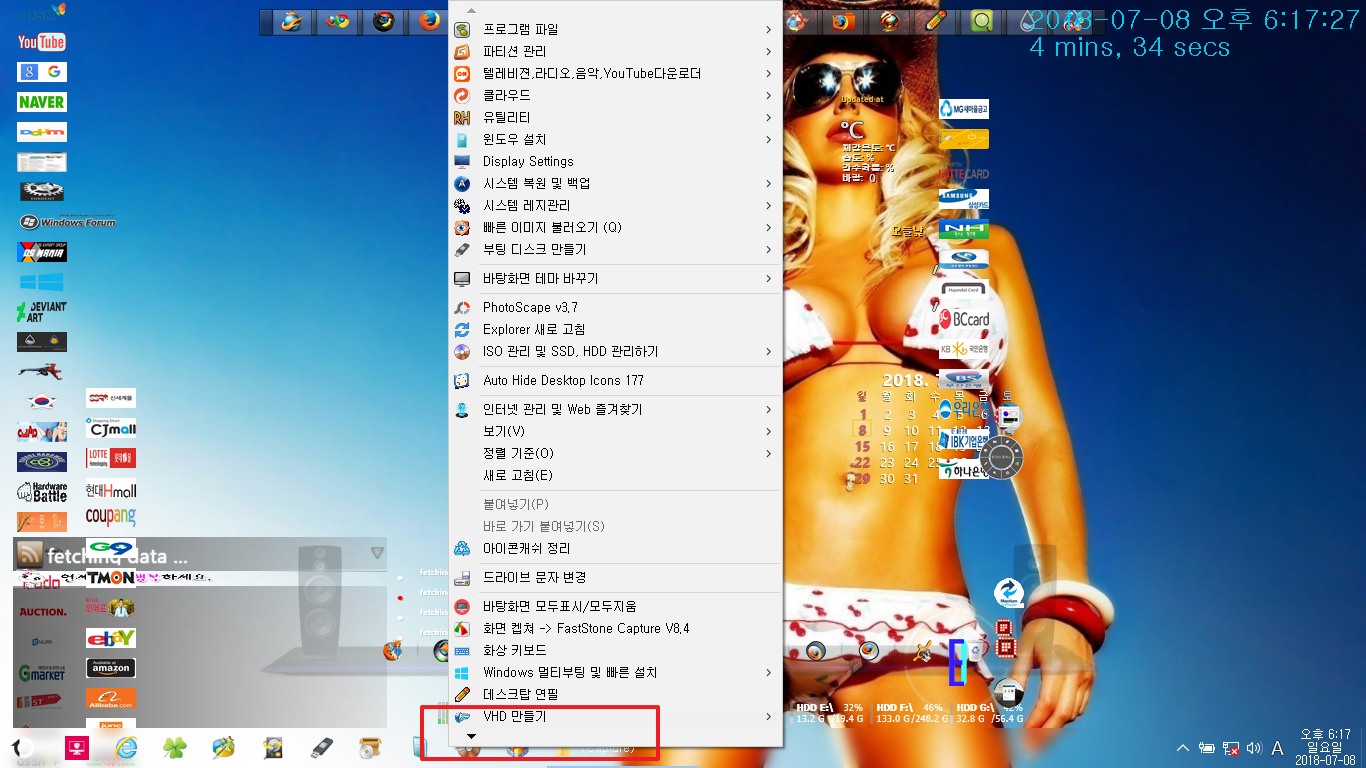Launch 화면 캡쳐 FastStone Capture V8.4
Viewport: 1366px width, 768px height.
pos(615,628)
